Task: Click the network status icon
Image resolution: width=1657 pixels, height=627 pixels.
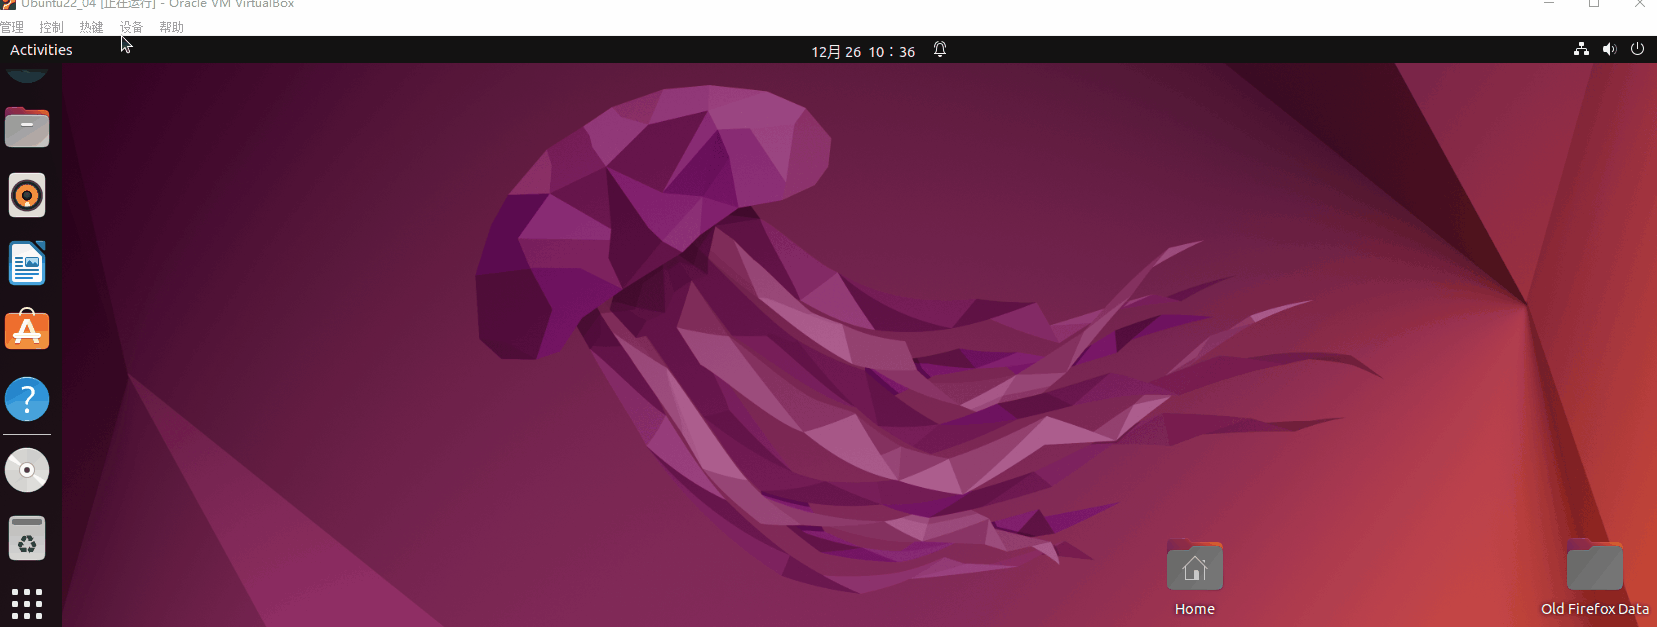Action: coord(1581,49)
